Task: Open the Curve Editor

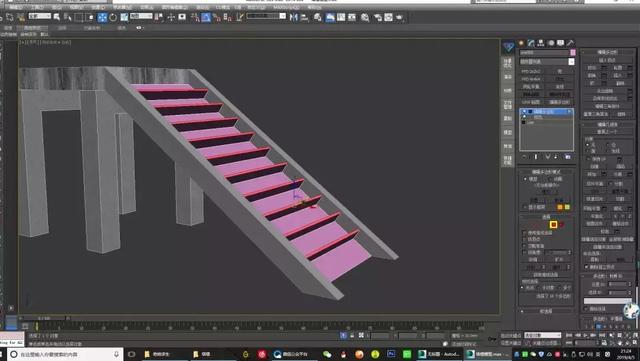Action: [341, 17]
